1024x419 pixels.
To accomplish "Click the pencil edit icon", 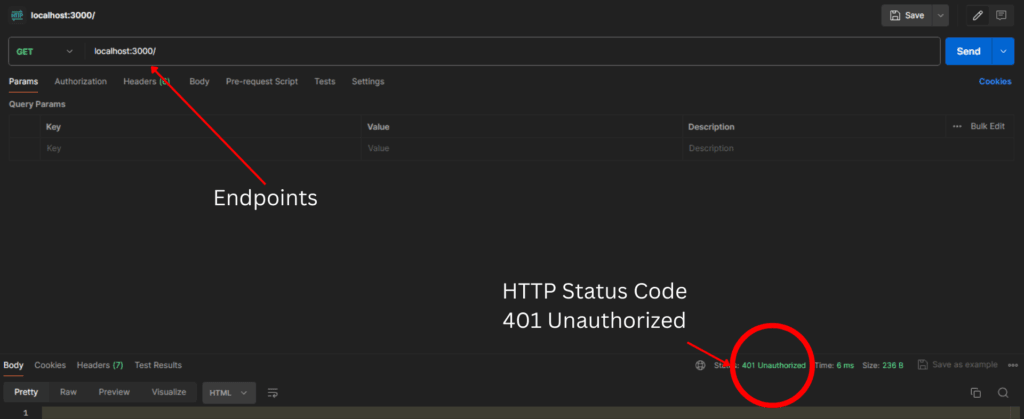I will (977, 16).
